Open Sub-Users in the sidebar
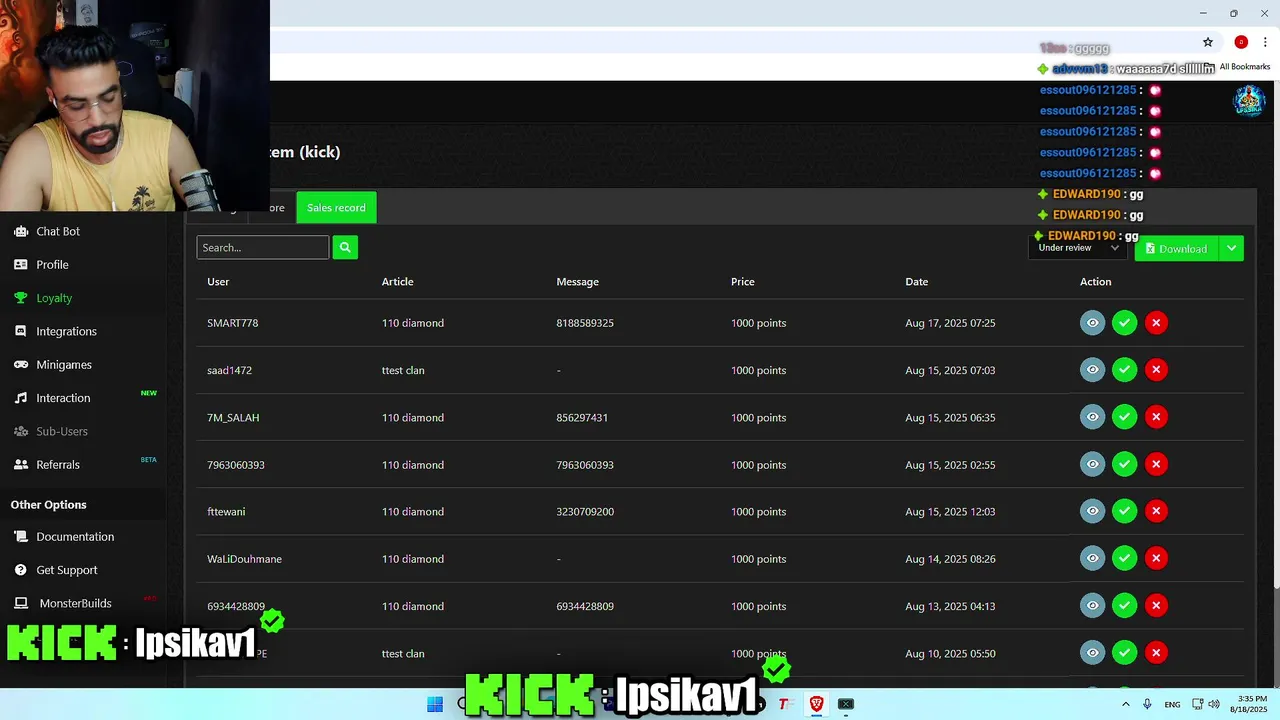The image size is (1280, 720). [62, 431]
